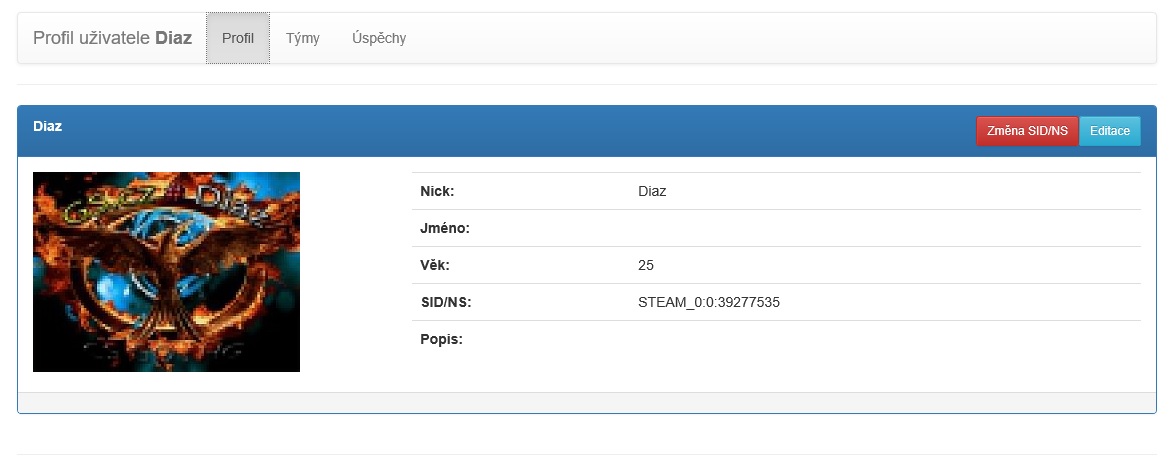
Task: Switch to the Týmy tab
Action: point(303,38)
